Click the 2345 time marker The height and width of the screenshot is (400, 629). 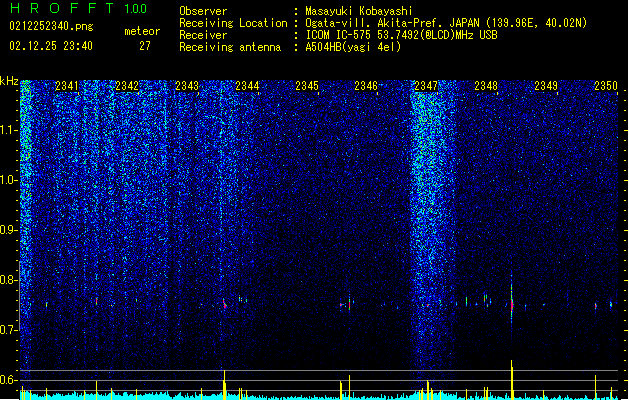pos(307,86)
